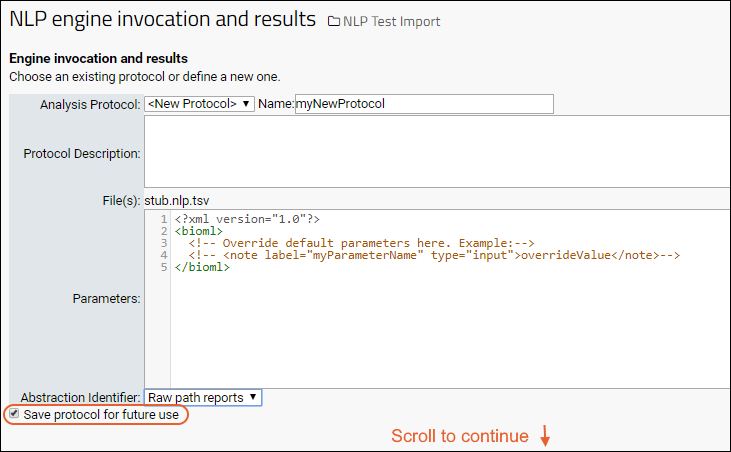Click the opening bioml tag on line 2
Screen dimensions: 731x452
point(199,231)
